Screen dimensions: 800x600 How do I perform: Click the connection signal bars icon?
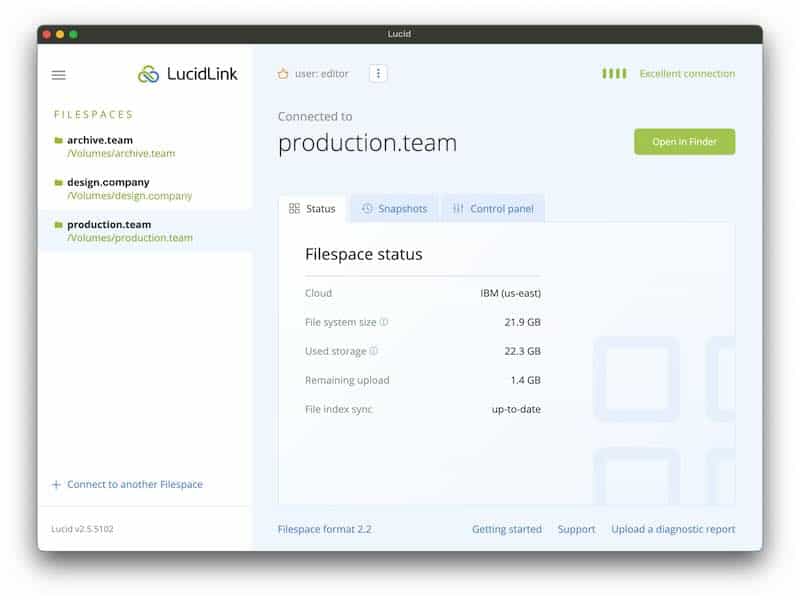click(x=614, y=74)
